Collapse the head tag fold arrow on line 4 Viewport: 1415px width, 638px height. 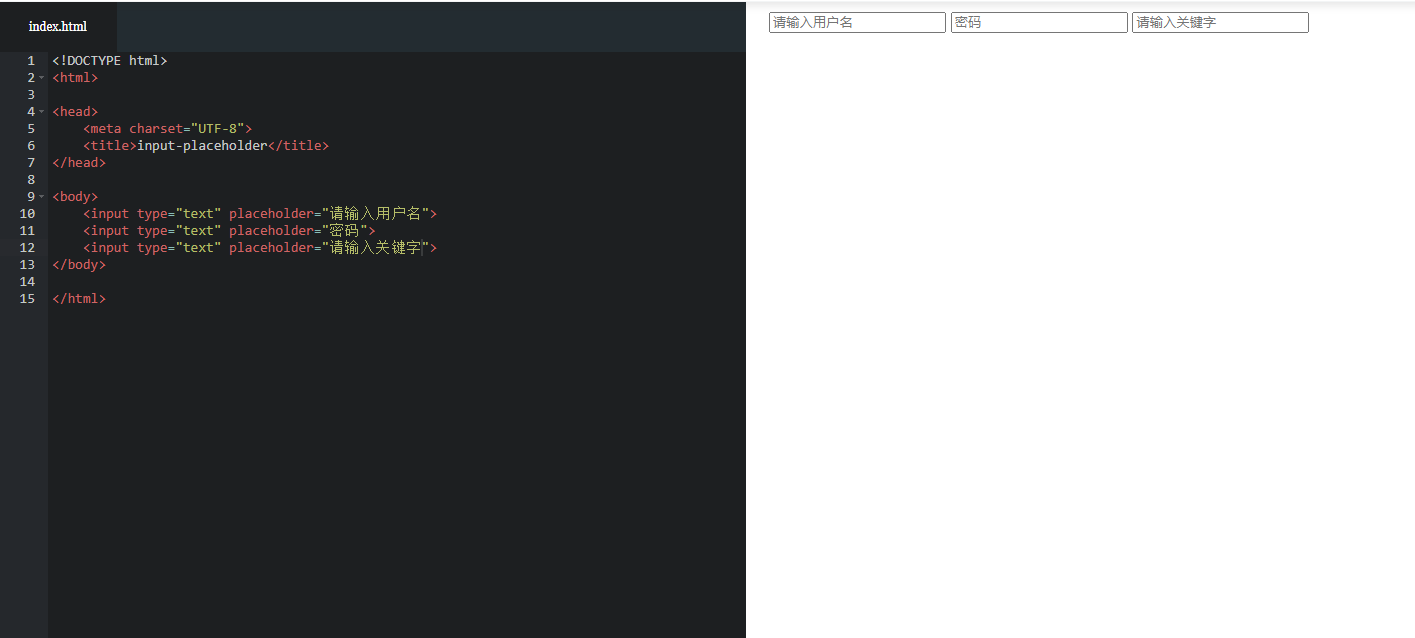42,111
